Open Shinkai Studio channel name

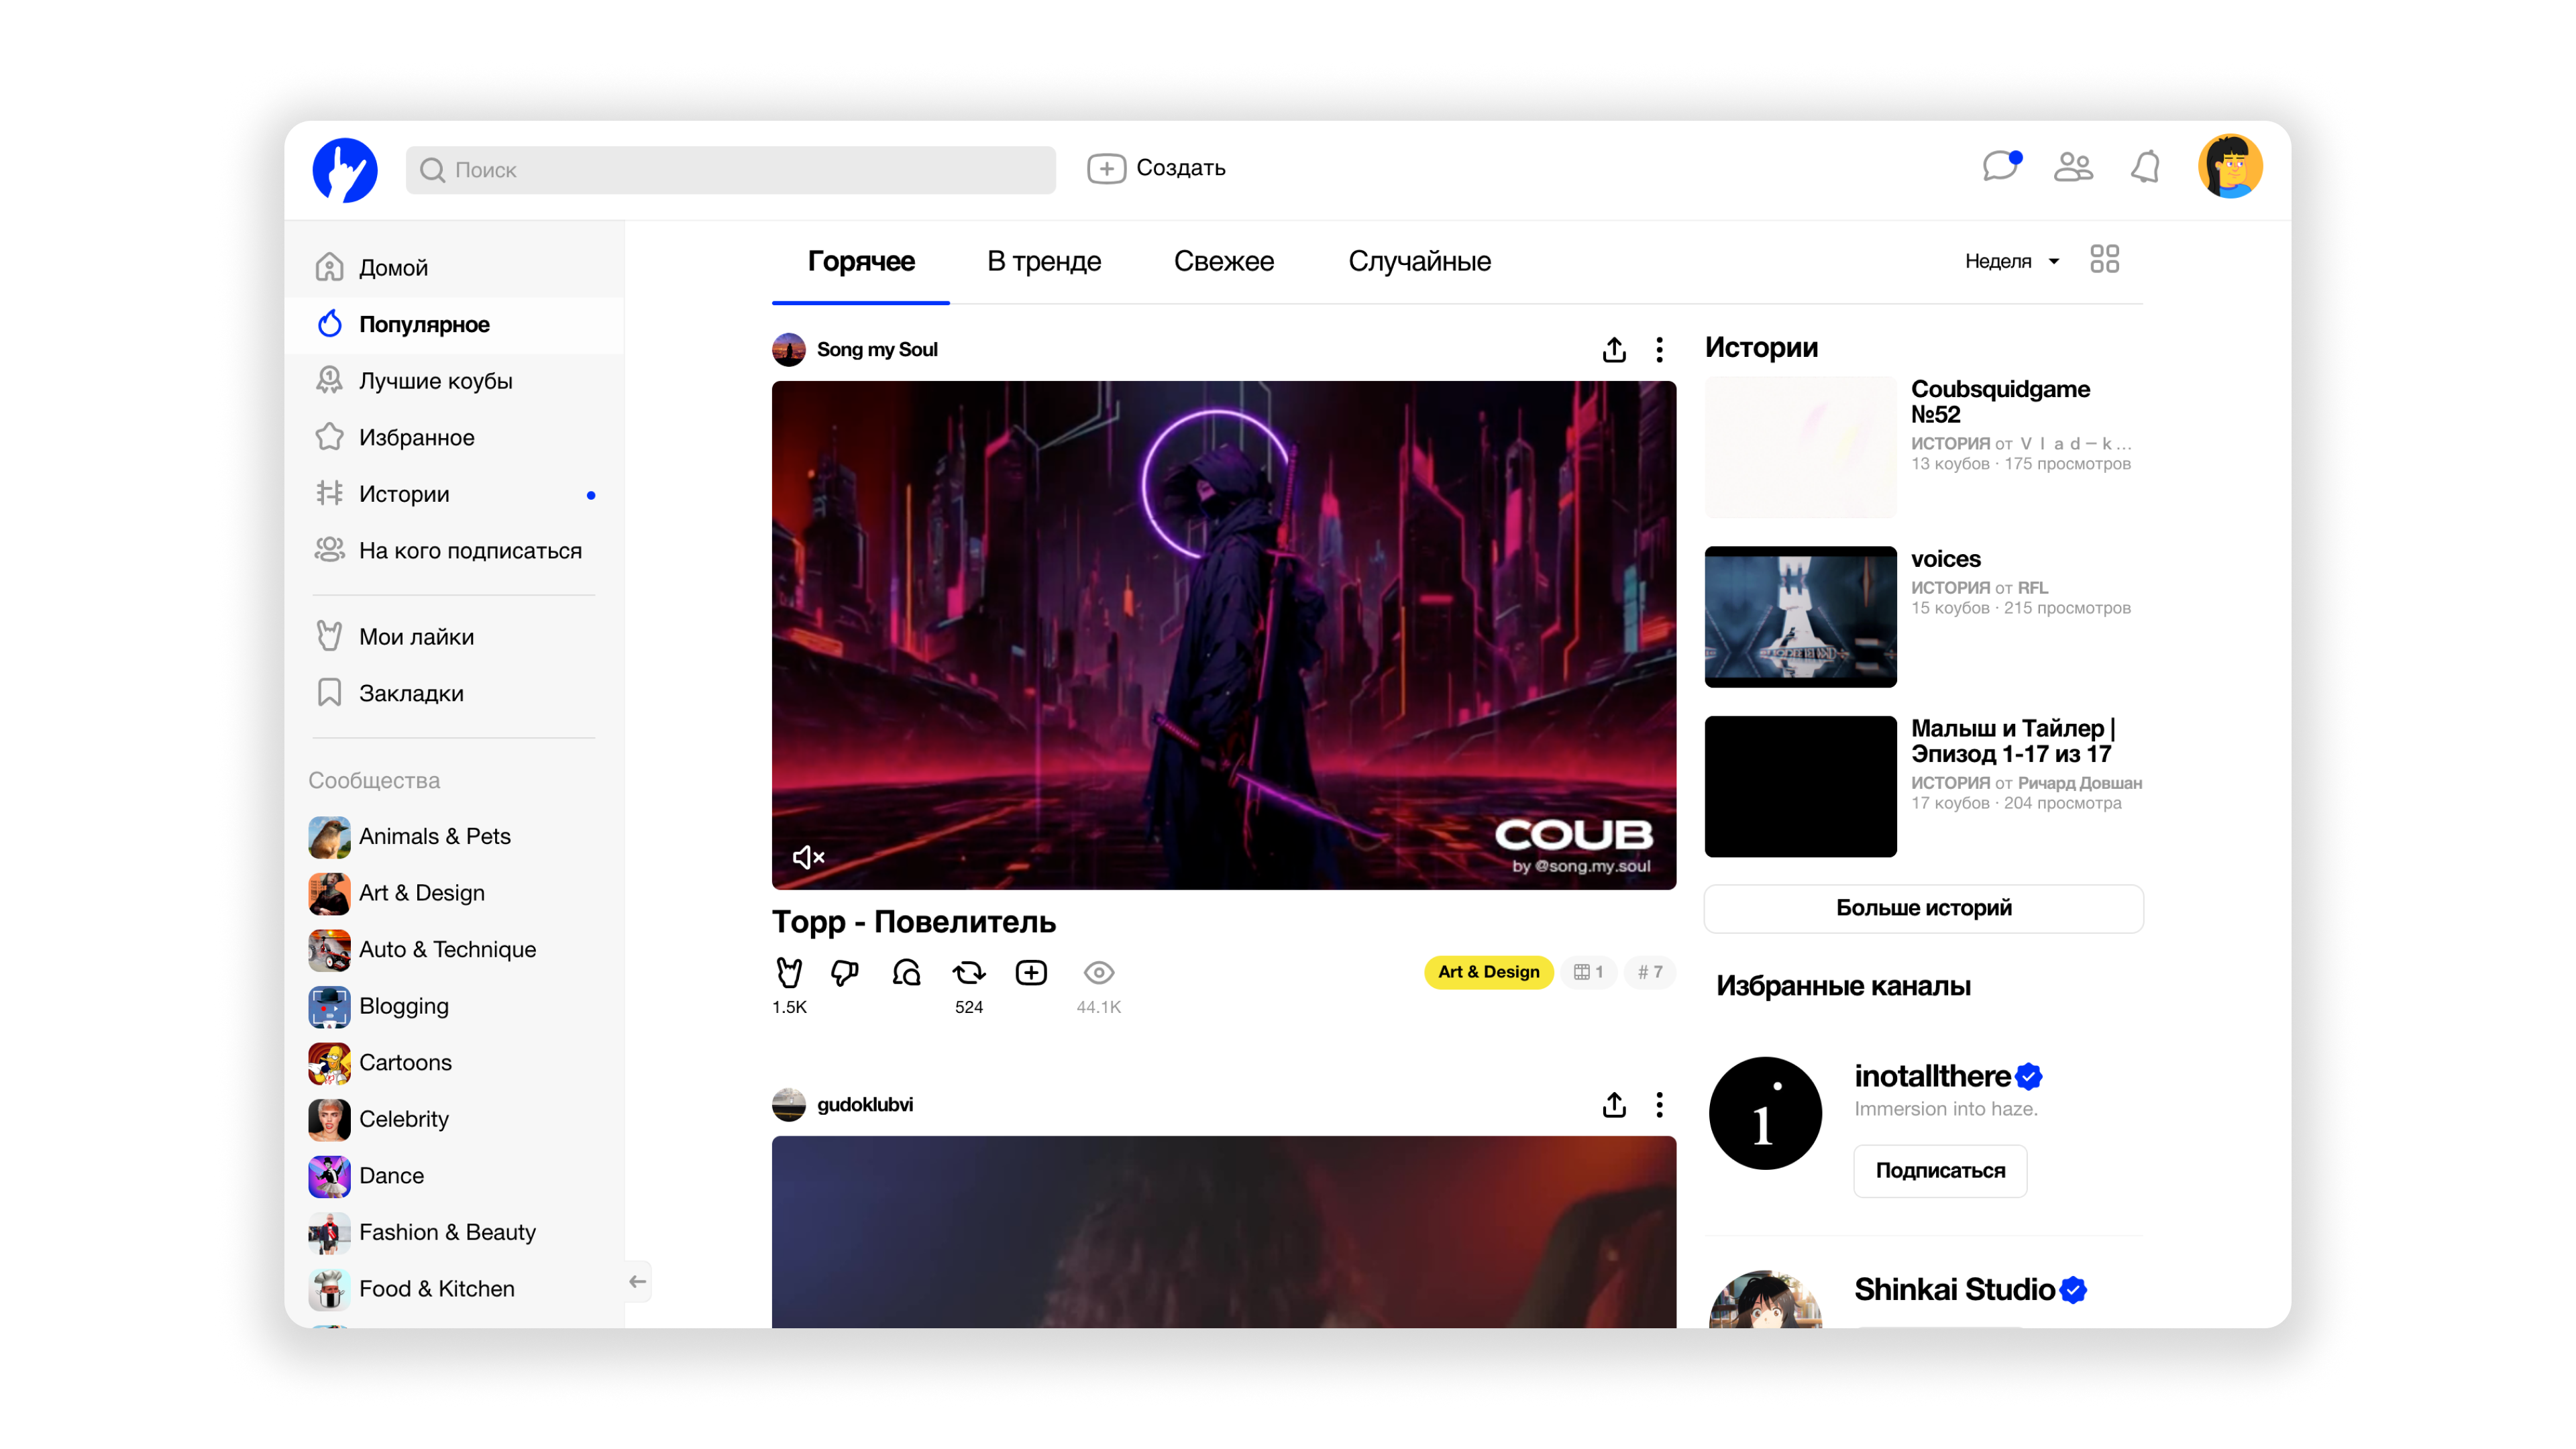(x=1954, y=1289)
